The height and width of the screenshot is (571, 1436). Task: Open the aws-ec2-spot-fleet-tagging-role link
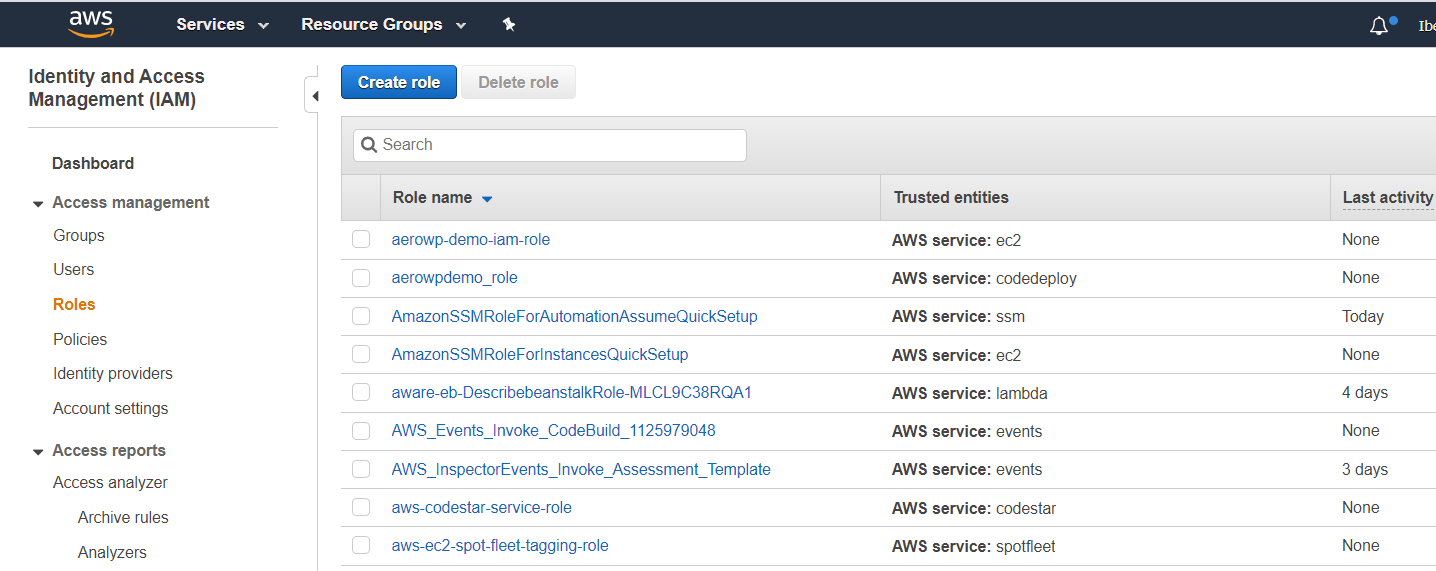tap(500, 546)
